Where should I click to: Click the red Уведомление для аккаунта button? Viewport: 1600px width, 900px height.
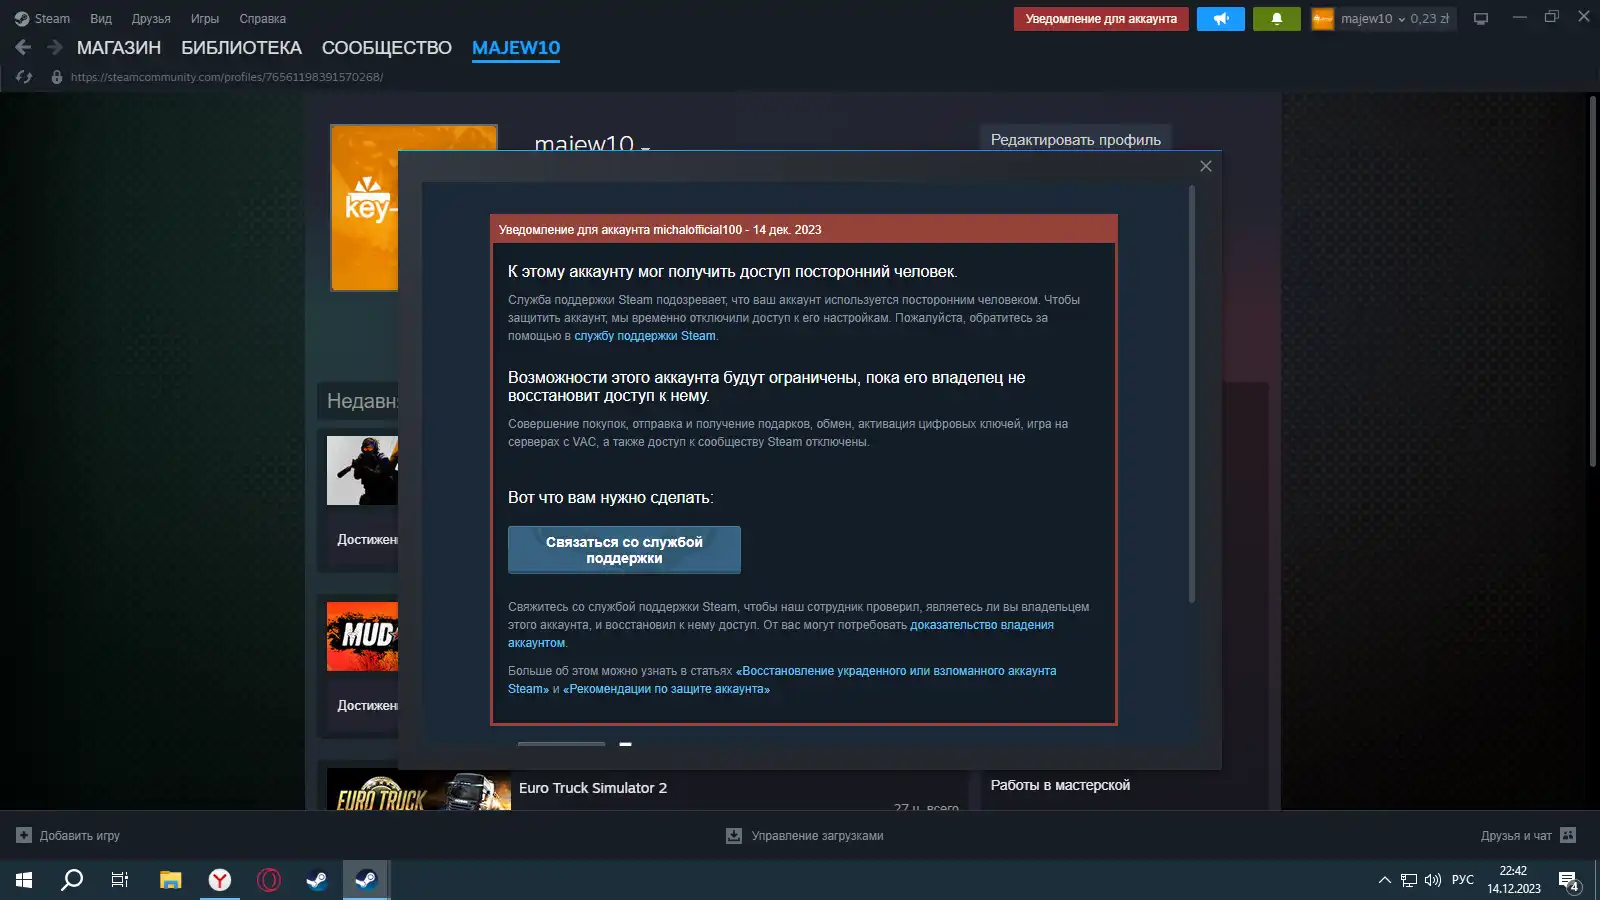click(1101, 19)
